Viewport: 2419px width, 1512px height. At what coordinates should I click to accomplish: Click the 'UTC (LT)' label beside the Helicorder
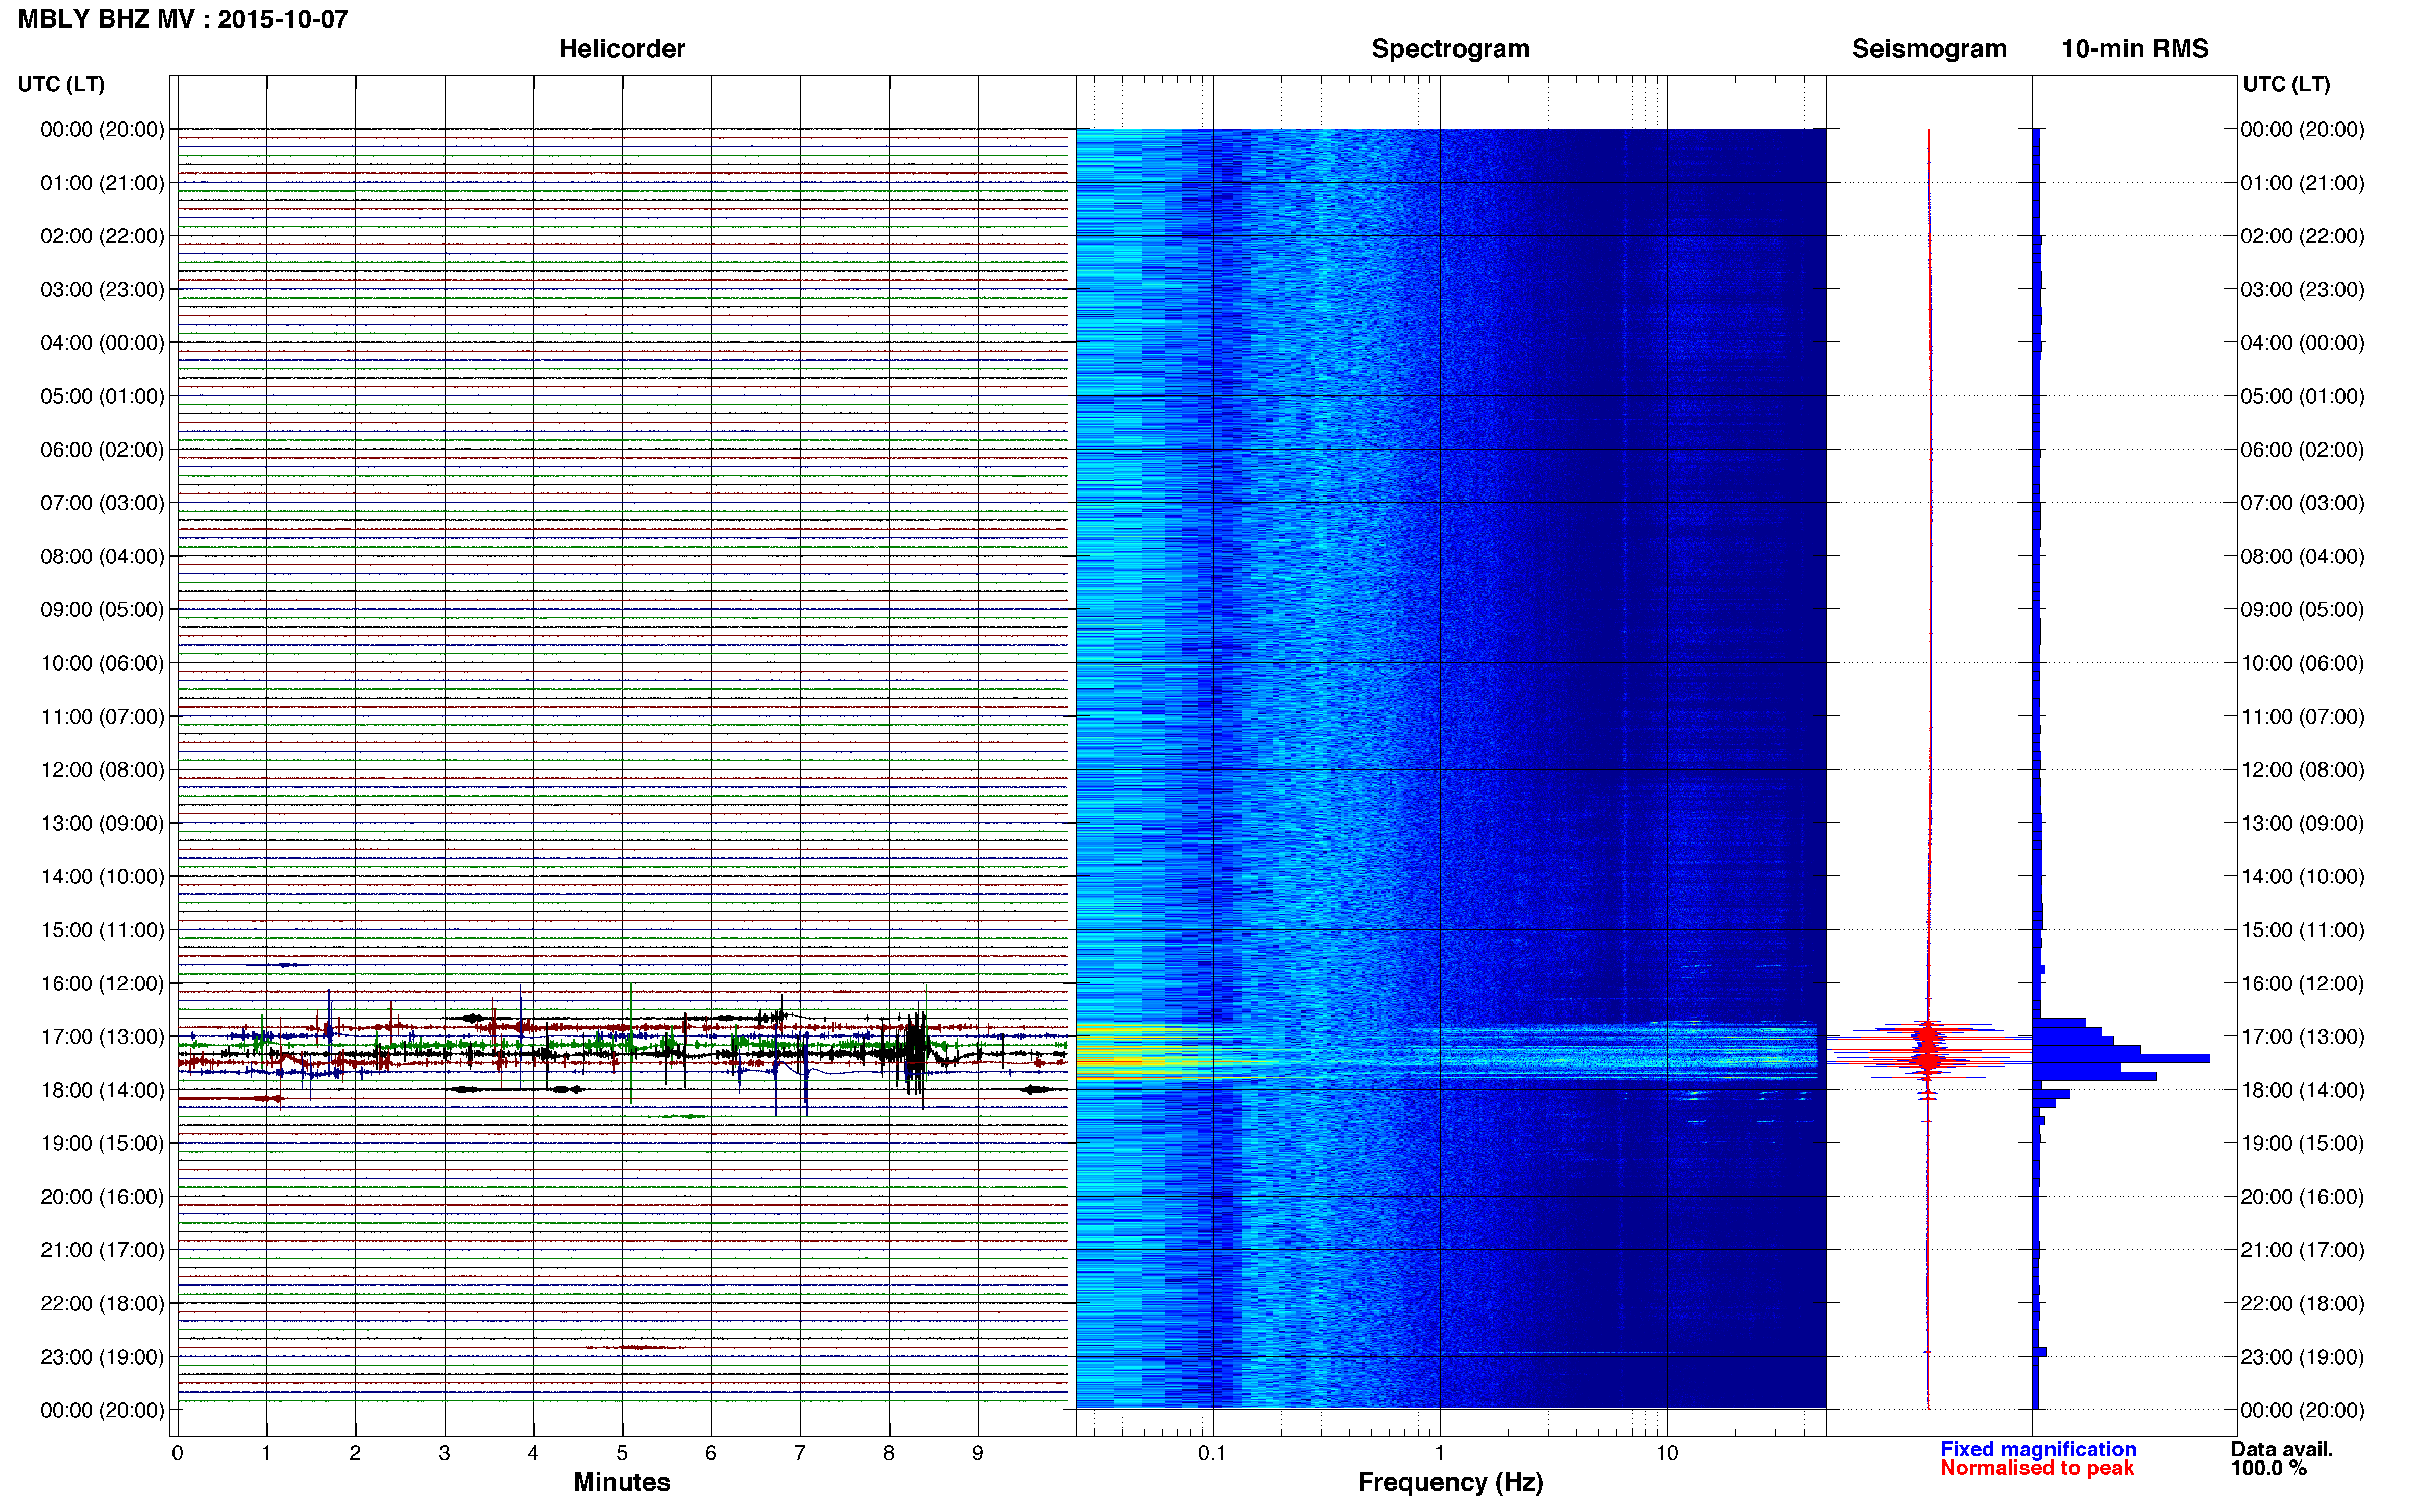point(61,84)
